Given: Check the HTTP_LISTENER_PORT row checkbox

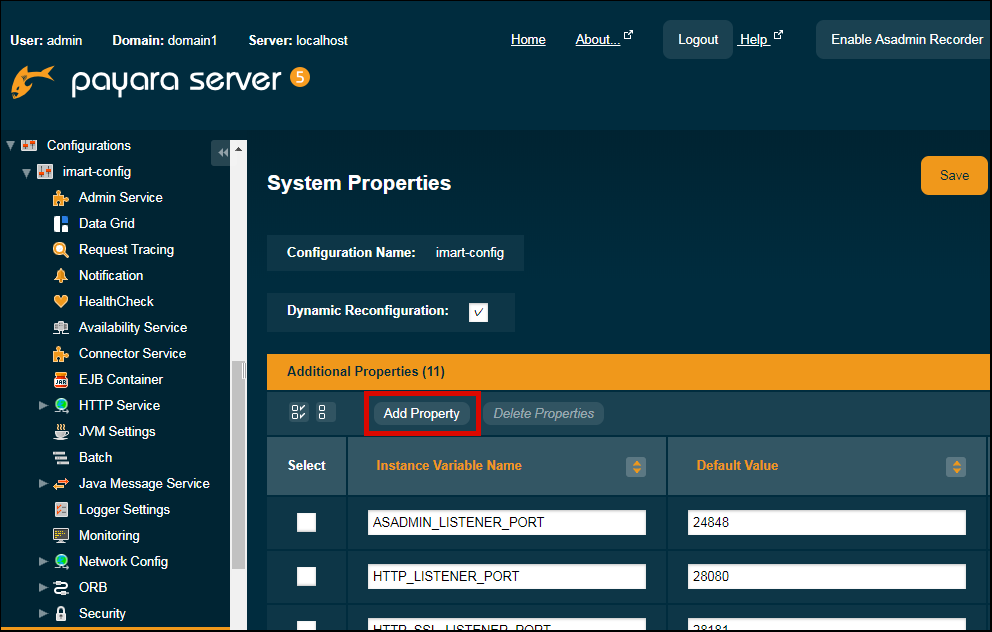Looking at the screenshot, I should click(x=306, y=576).
